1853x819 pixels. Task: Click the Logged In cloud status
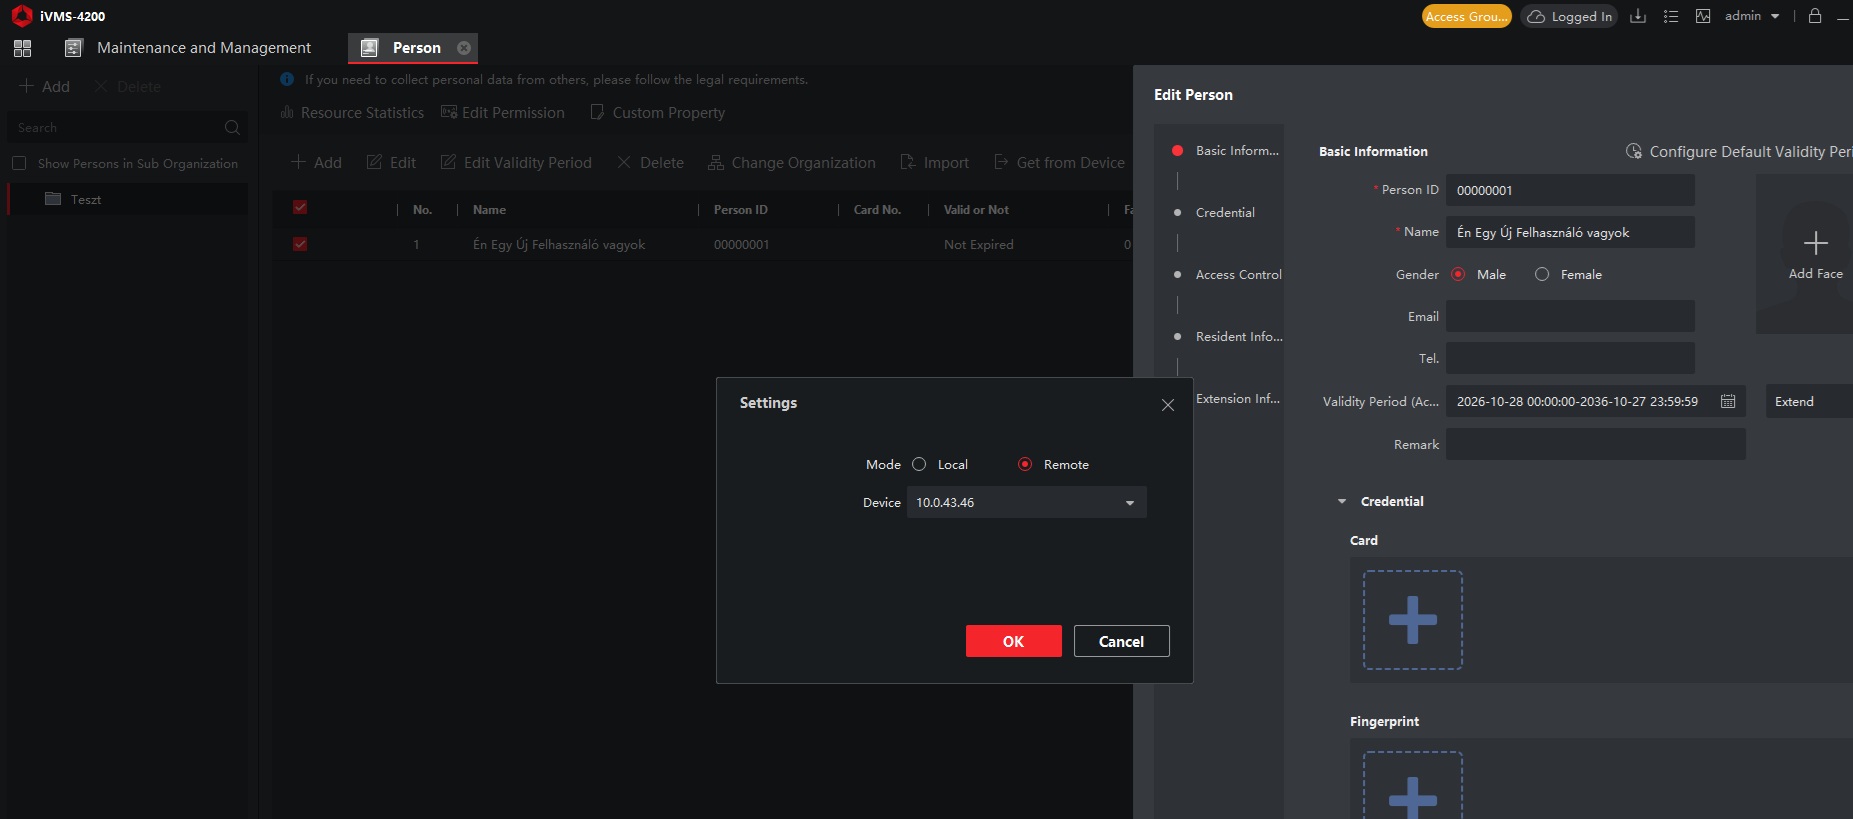pyautogui.click(x=1569, y=16)
